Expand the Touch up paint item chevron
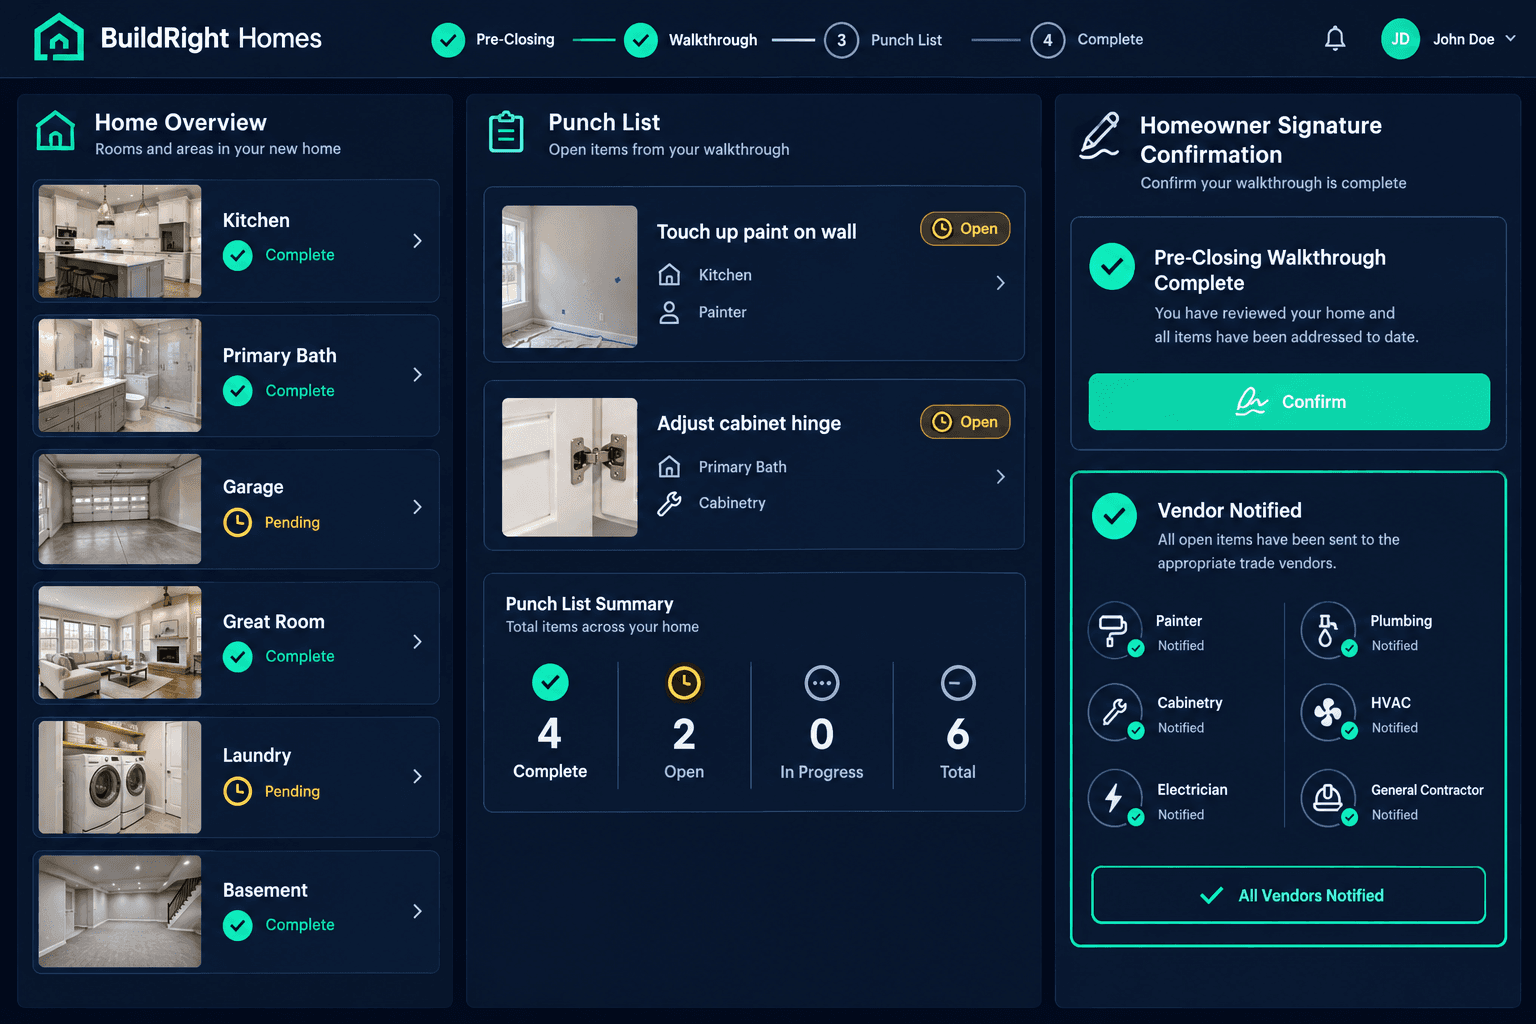Screen dimensions: 1536x1024 tap(1000, 283)
